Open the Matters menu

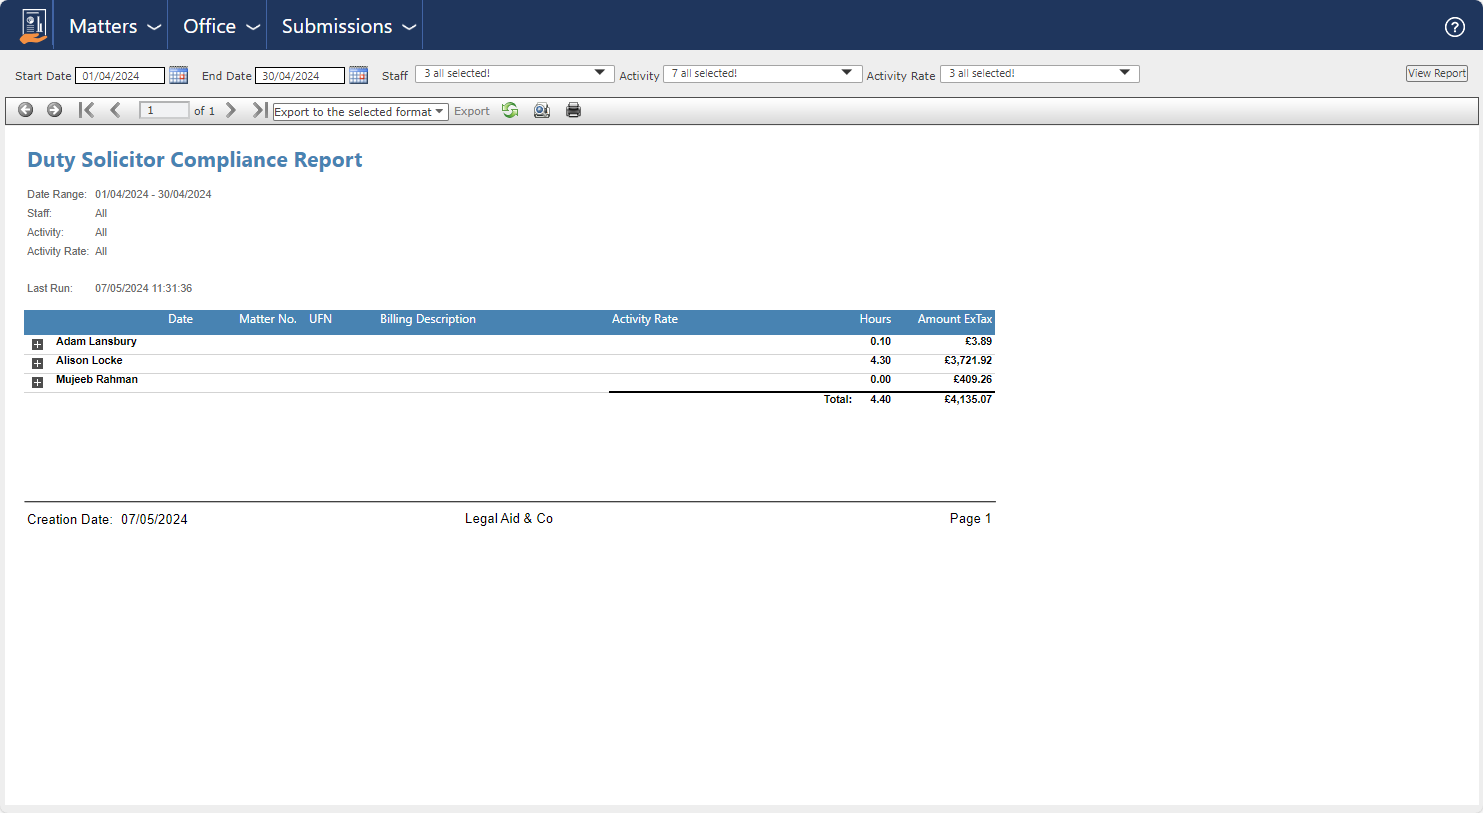(114, 26)
